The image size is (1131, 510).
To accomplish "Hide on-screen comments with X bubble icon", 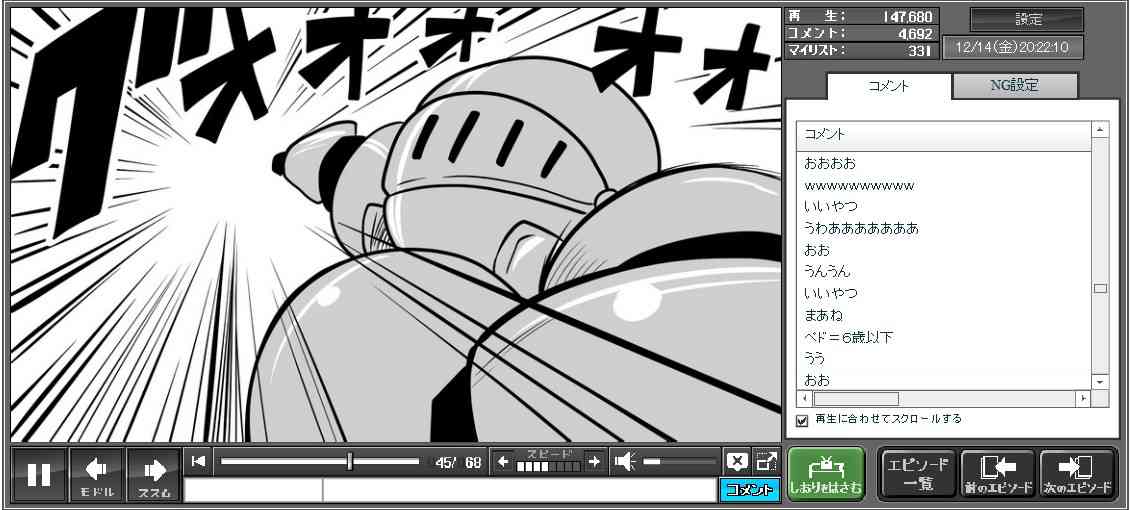I will [x=737, y=461].
